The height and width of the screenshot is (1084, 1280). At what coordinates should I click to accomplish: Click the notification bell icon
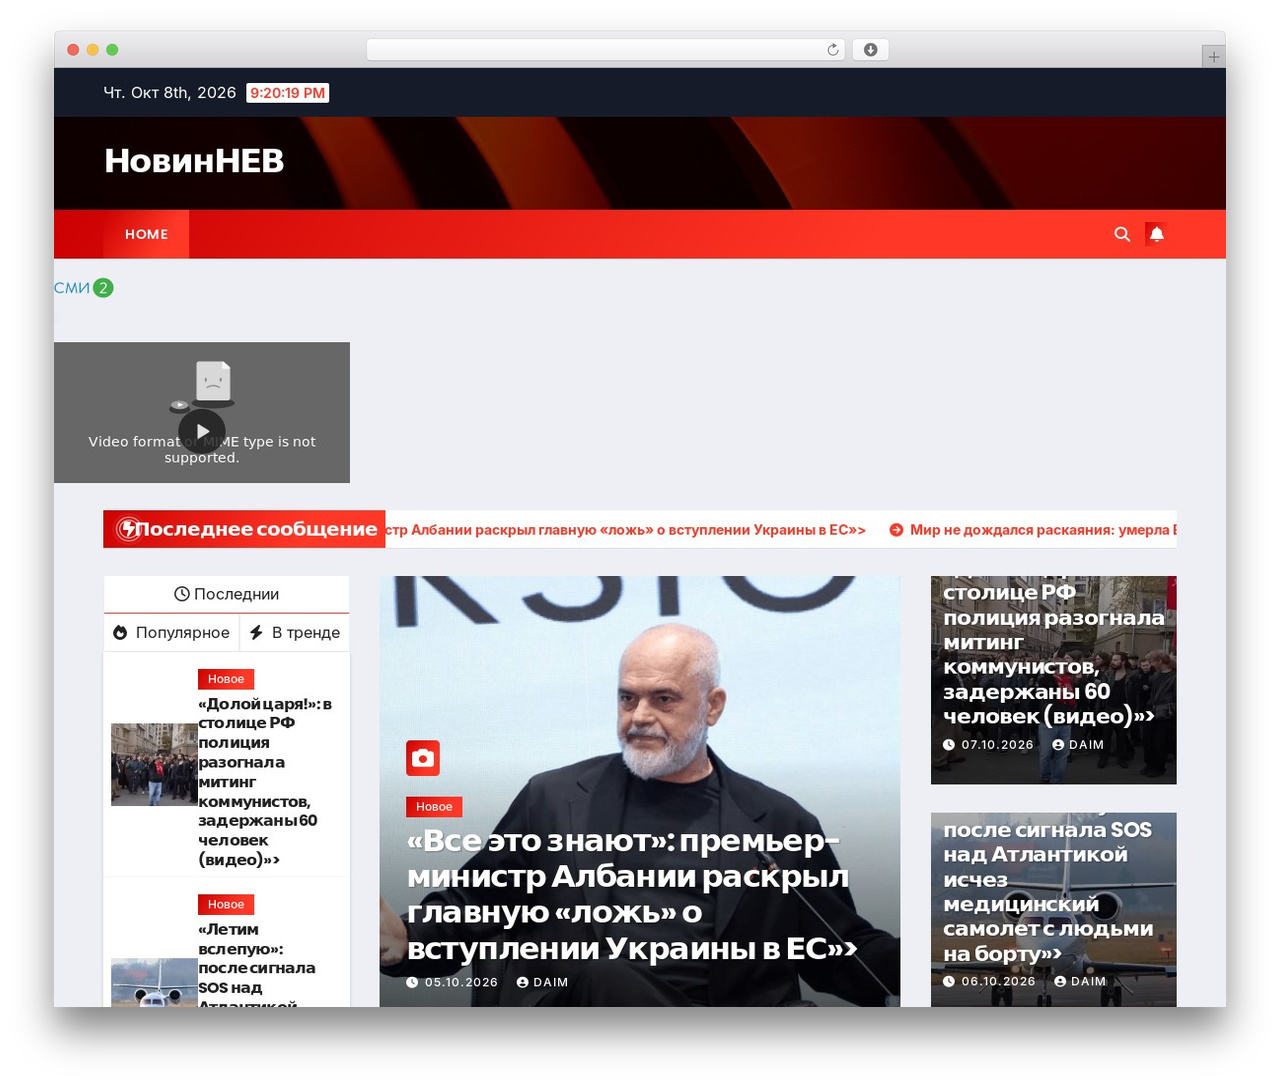pos(1156,234)
